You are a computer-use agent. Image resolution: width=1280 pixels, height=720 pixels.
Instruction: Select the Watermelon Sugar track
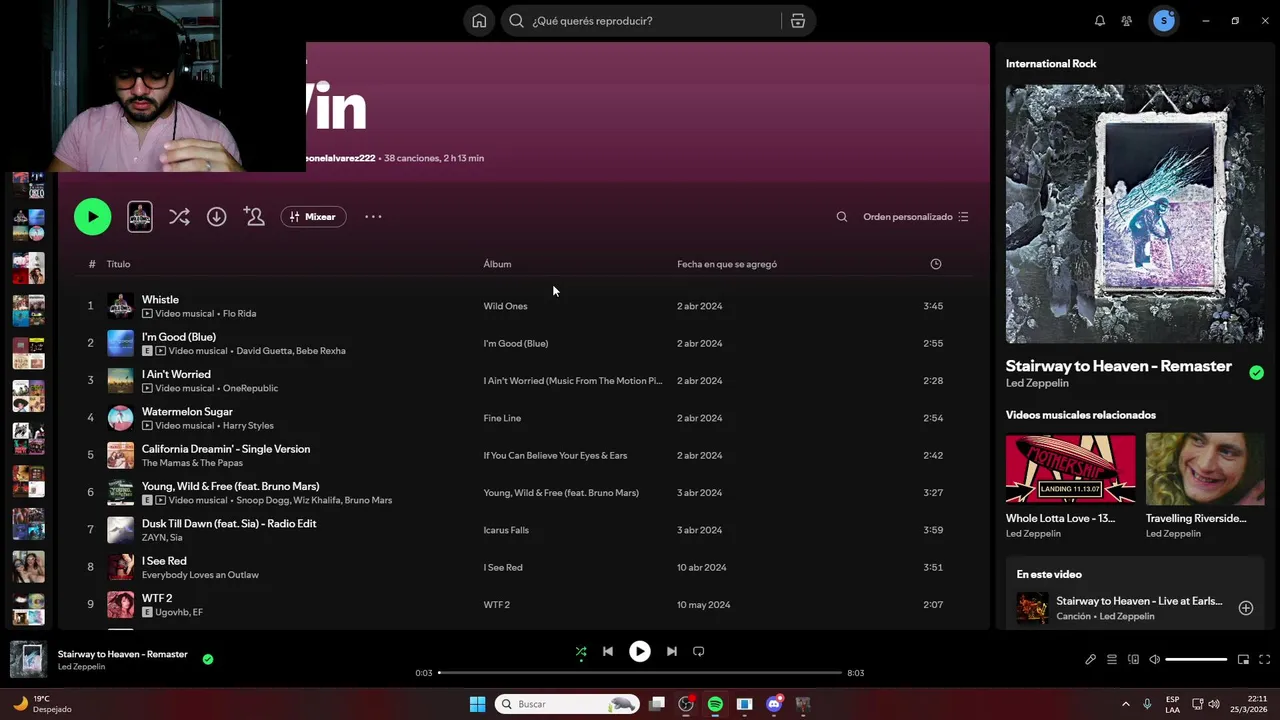(x=187, y=412)
